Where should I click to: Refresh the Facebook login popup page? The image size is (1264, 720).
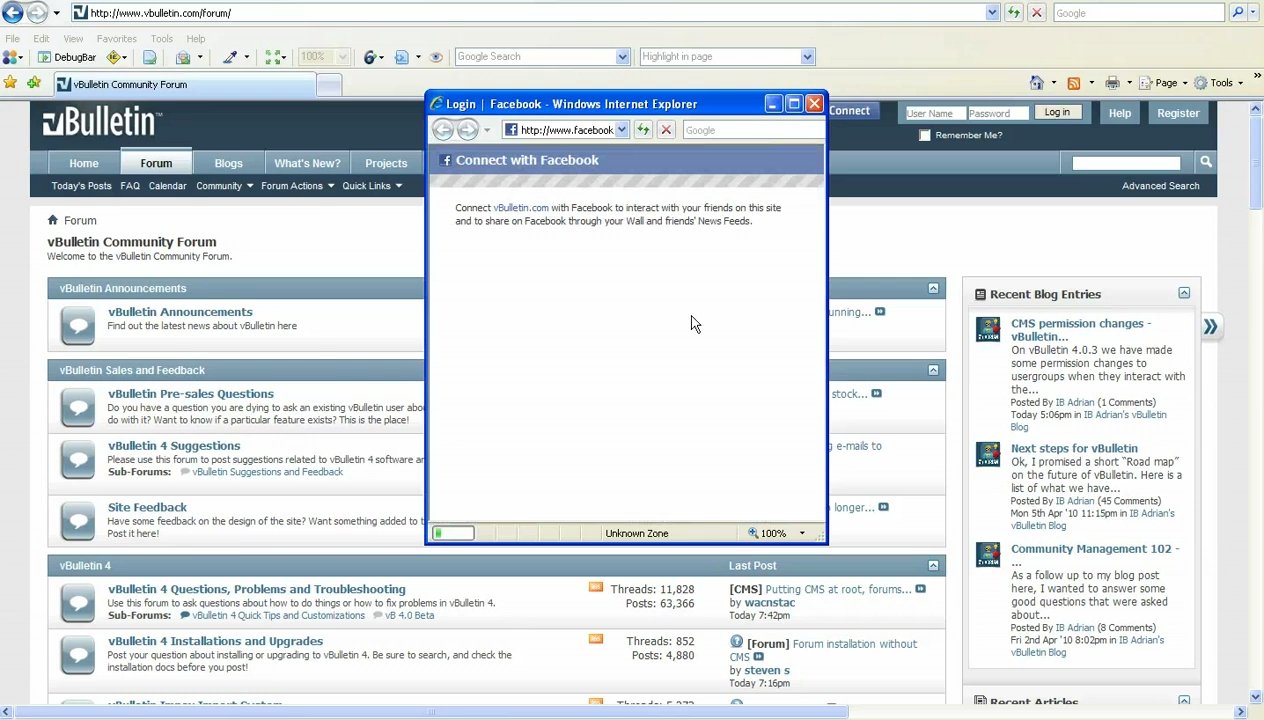pos(643,130)
